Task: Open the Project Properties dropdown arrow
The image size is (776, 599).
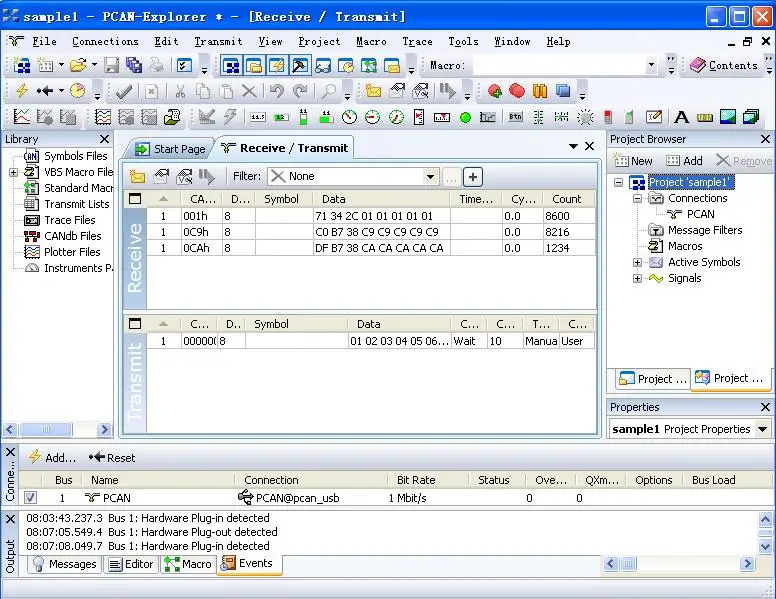Action: (763, 429)
